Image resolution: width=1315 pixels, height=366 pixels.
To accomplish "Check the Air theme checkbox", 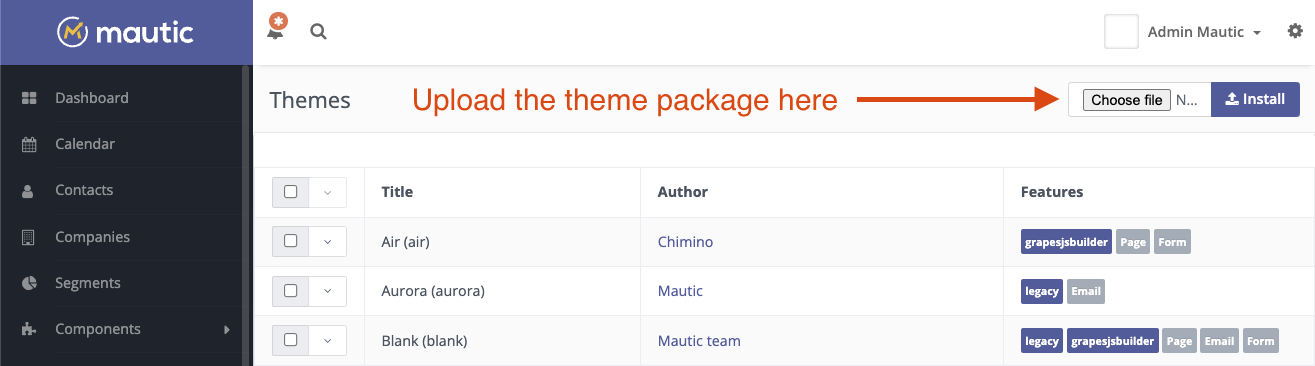I will click(291, 241).
